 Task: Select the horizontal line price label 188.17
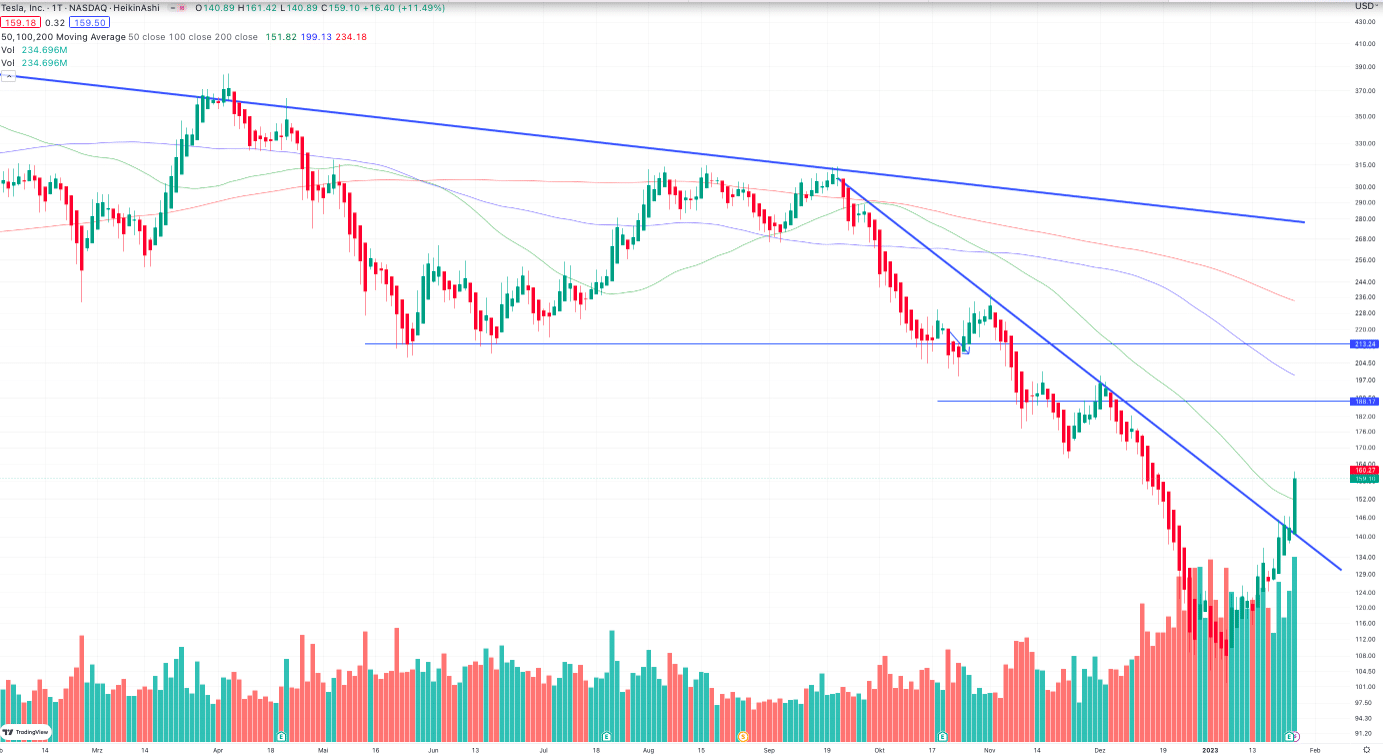[x=1365, y=401]
